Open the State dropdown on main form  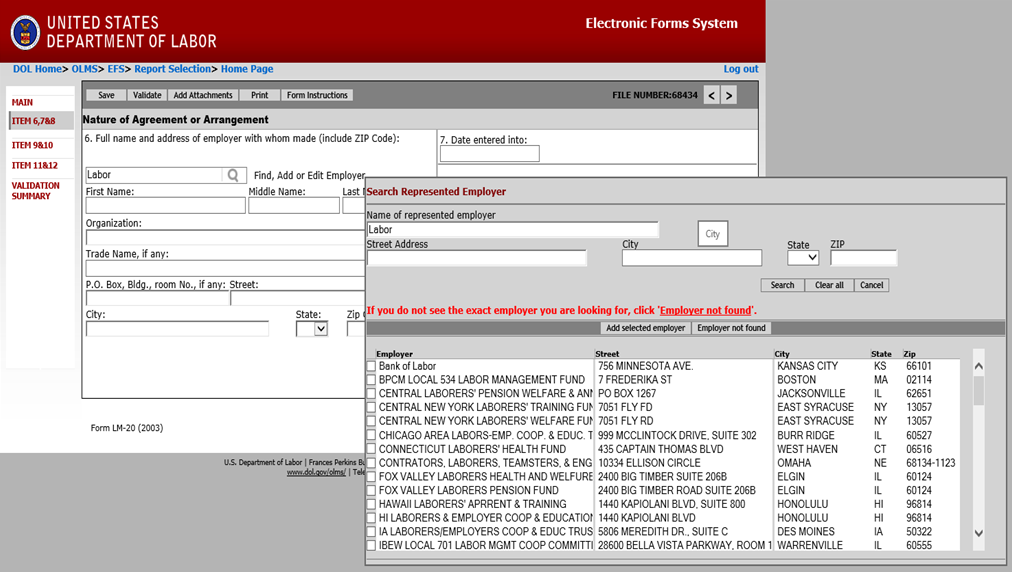(312, 329)
